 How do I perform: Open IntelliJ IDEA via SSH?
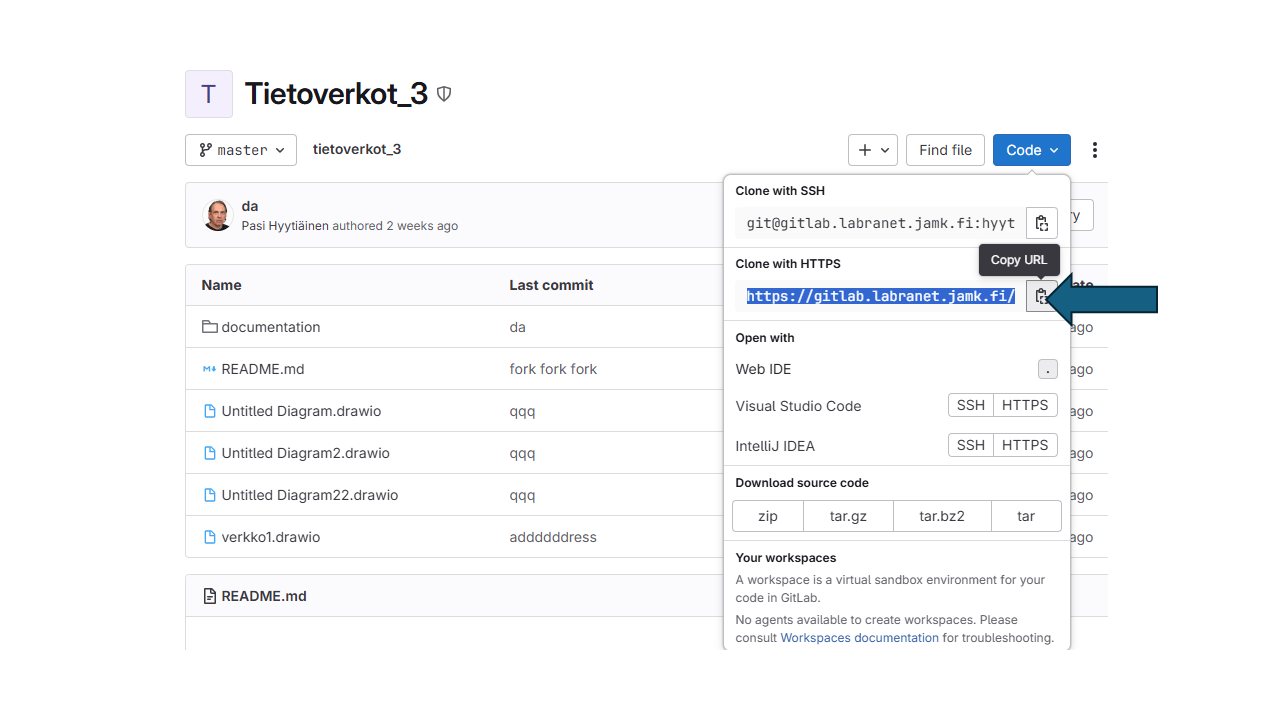coord(970,445)
